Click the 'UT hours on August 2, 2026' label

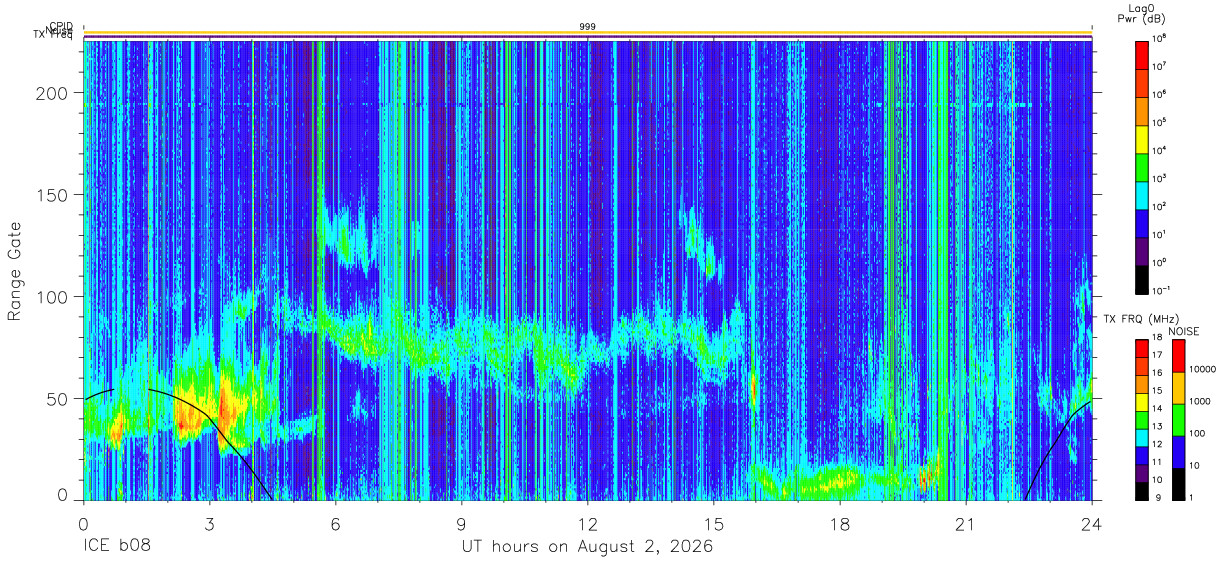587,547
